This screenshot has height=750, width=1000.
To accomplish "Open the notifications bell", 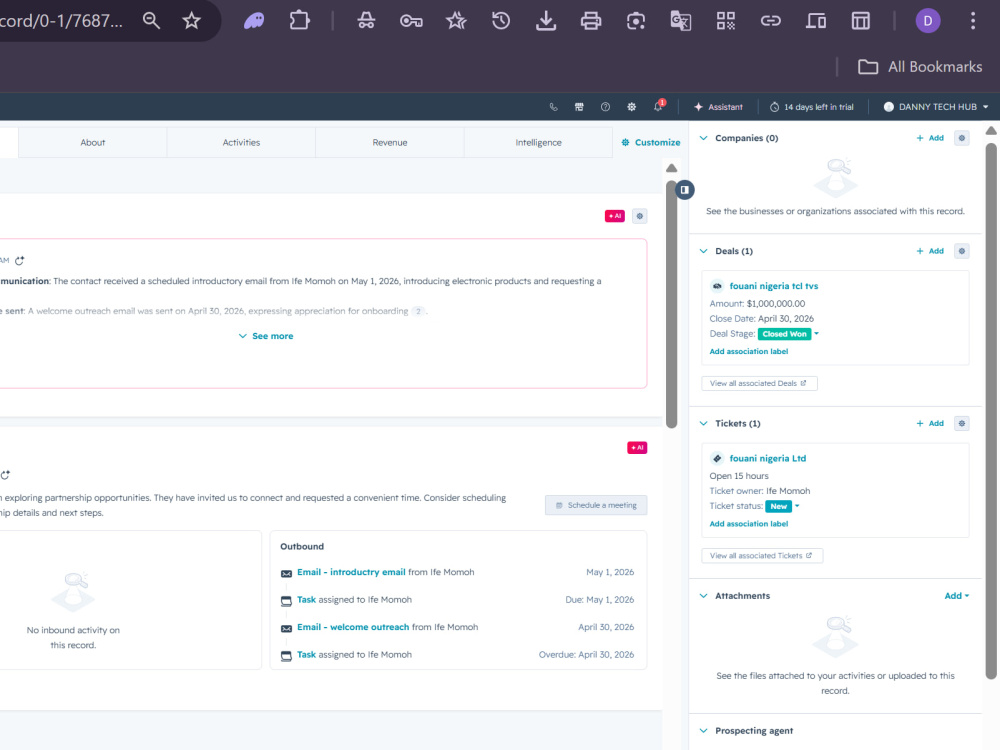I will coord(658,107).
